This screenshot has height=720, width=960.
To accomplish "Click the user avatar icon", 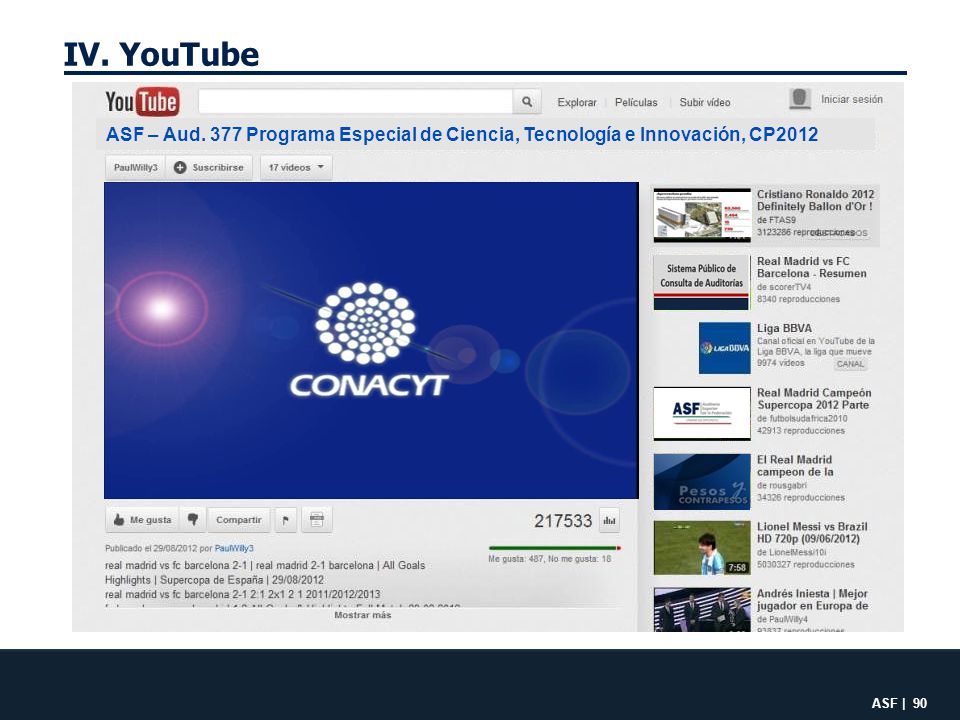I will click(800, 99).
